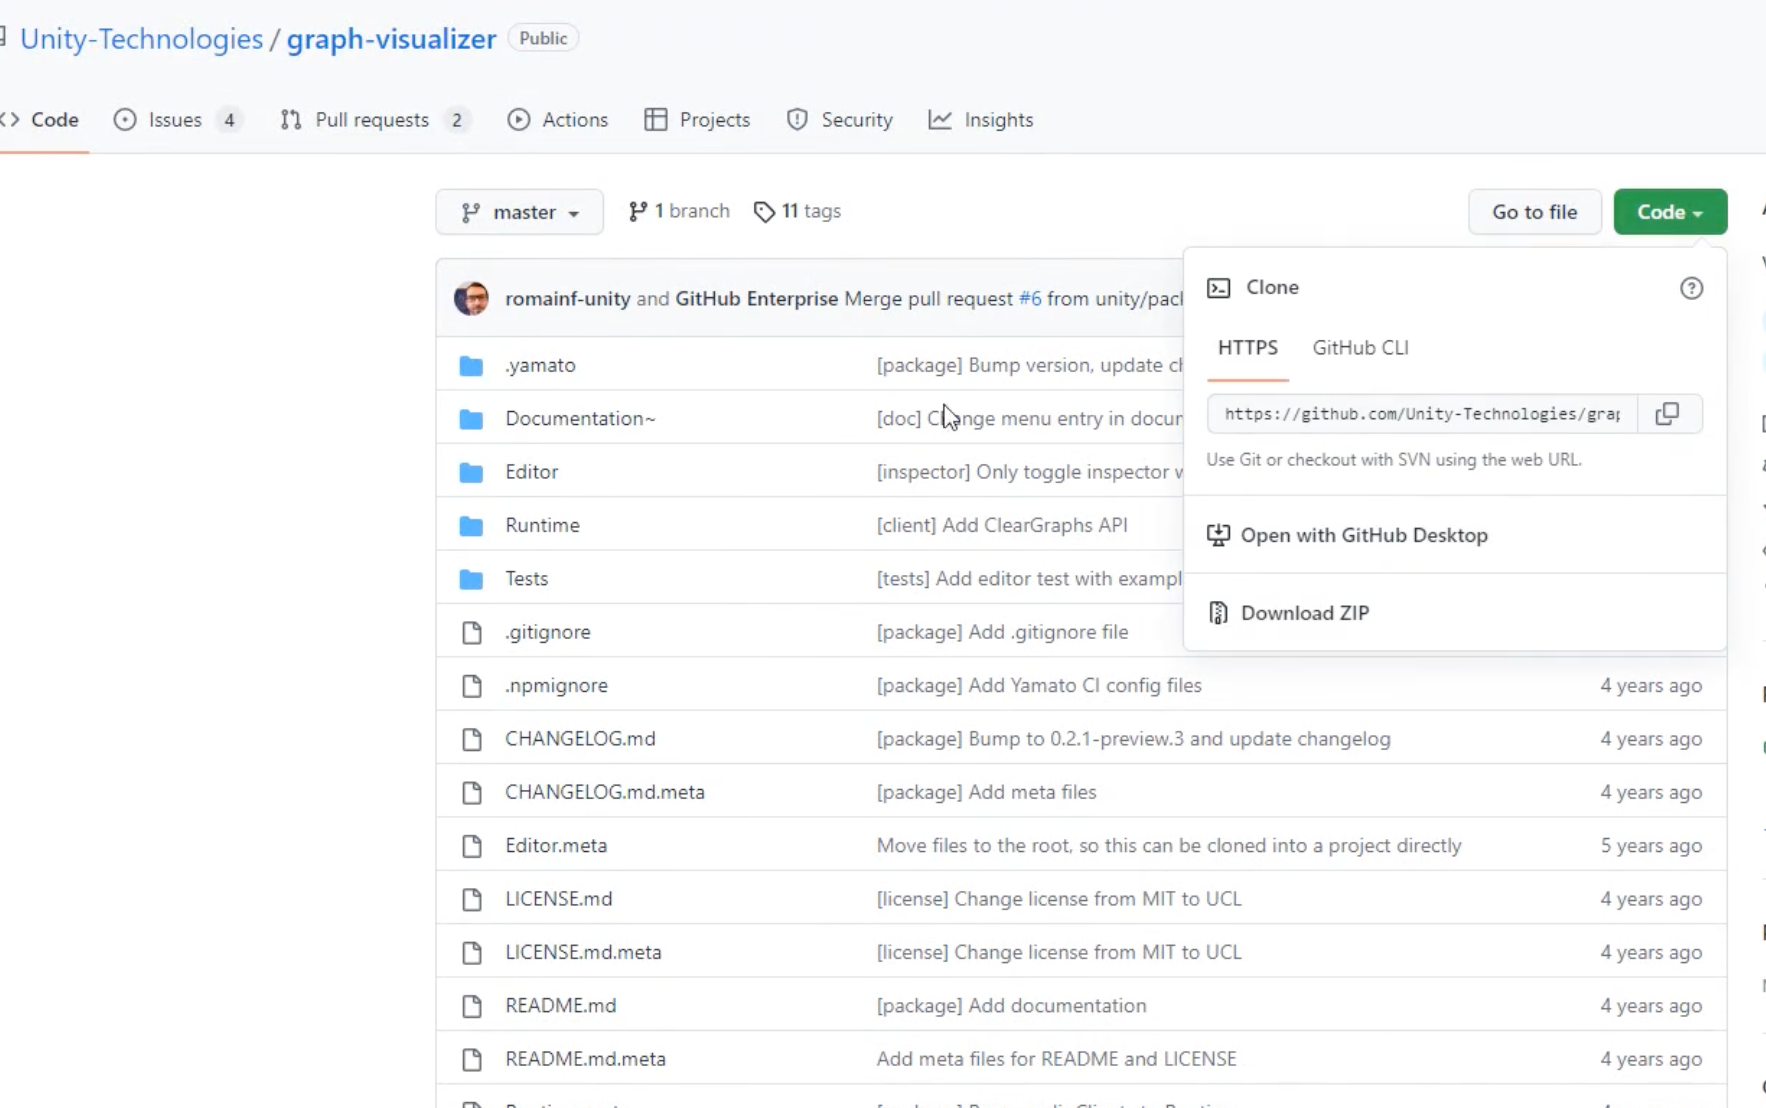This screenshot has width=1766, height=1108.
Task: Click the Issues circle icon
Action: click(x=125, y=120)
